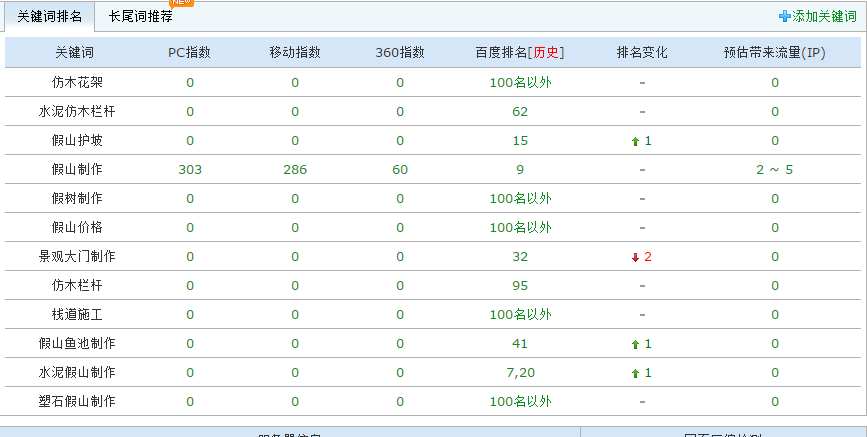Switch to the 关键词排名 tab
This screenshot has height=437, width=867.
[x=50, y=17]
